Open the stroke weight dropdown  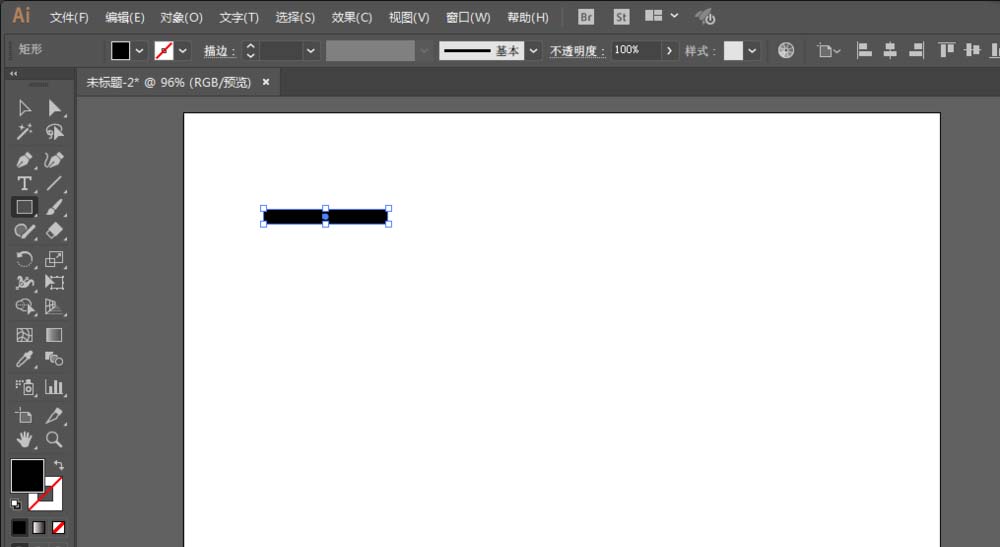click(x=311, y=51)
